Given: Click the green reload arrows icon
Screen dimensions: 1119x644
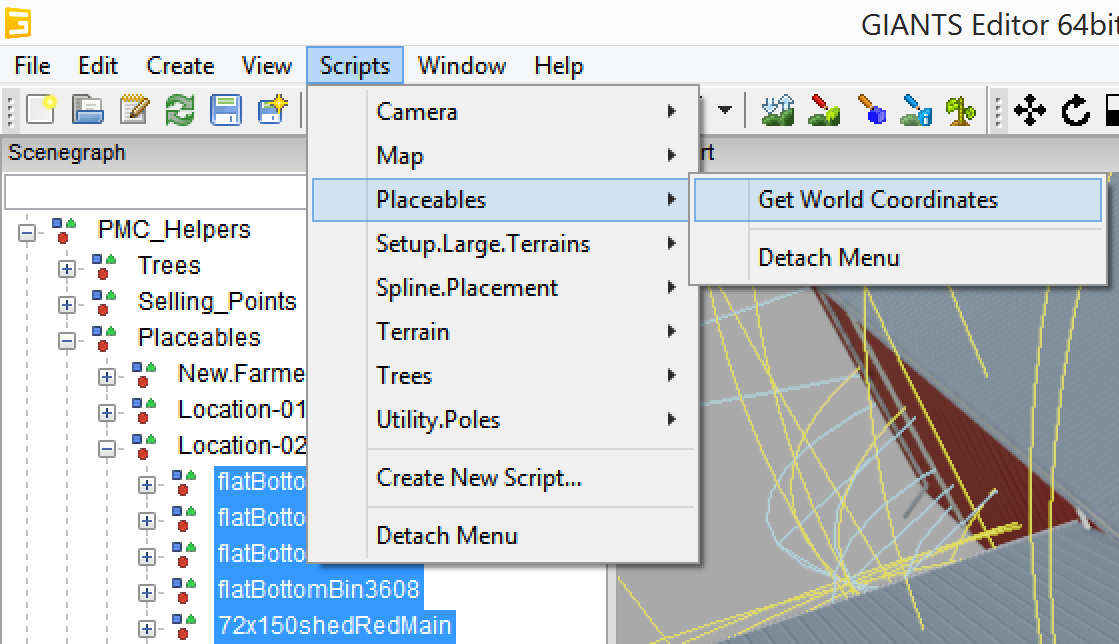Looking at the screenshot, I should coord(180,110).
